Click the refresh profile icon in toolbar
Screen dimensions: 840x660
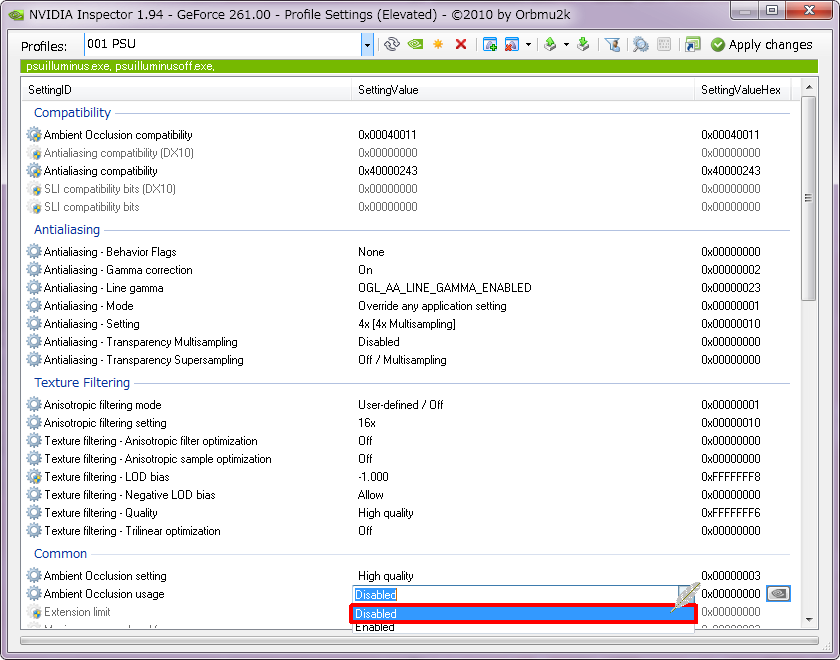pos(392,44)
